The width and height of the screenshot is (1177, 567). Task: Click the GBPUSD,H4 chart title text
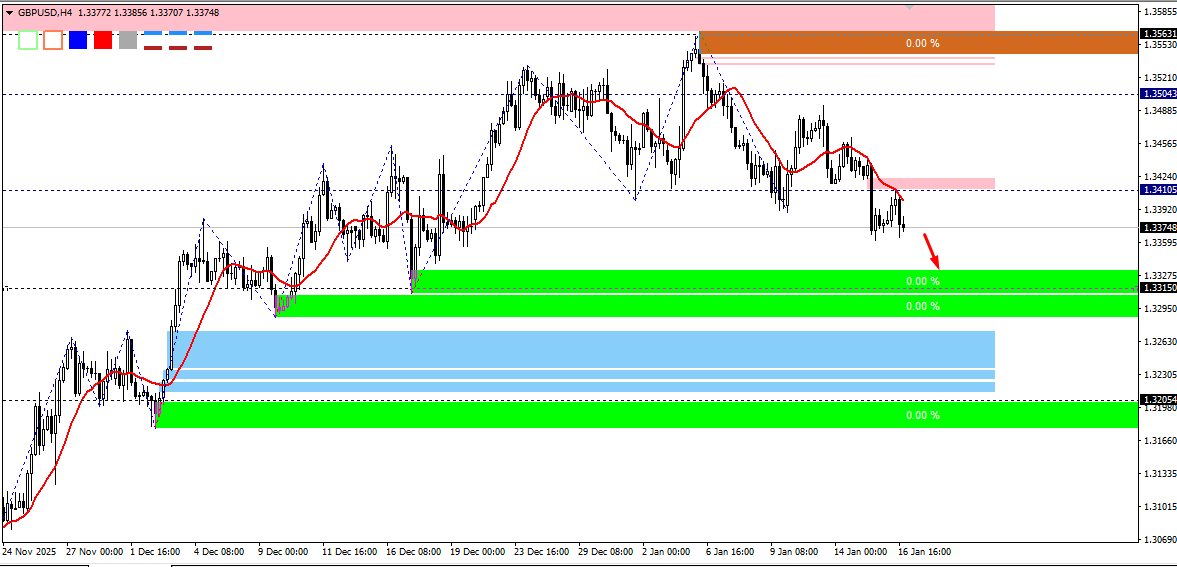[45, 12]
